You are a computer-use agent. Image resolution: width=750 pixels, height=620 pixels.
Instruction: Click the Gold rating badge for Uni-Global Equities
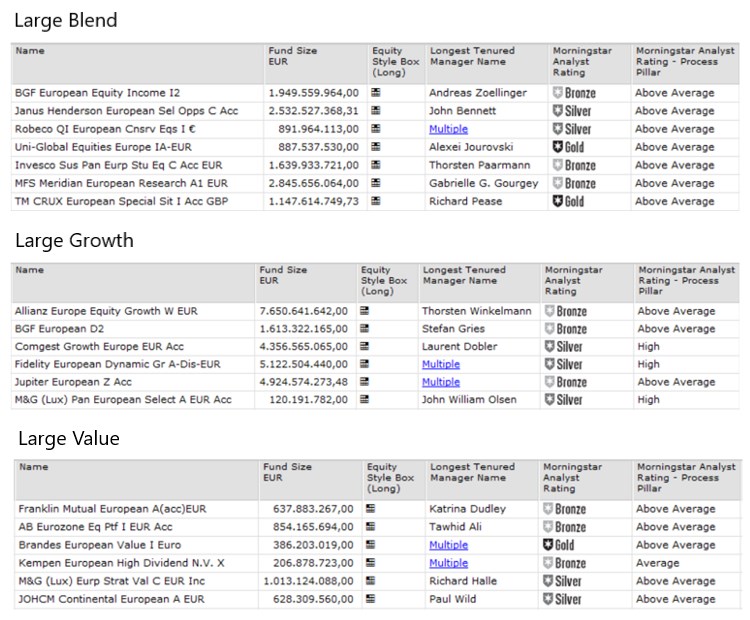(x=568, y=147)
